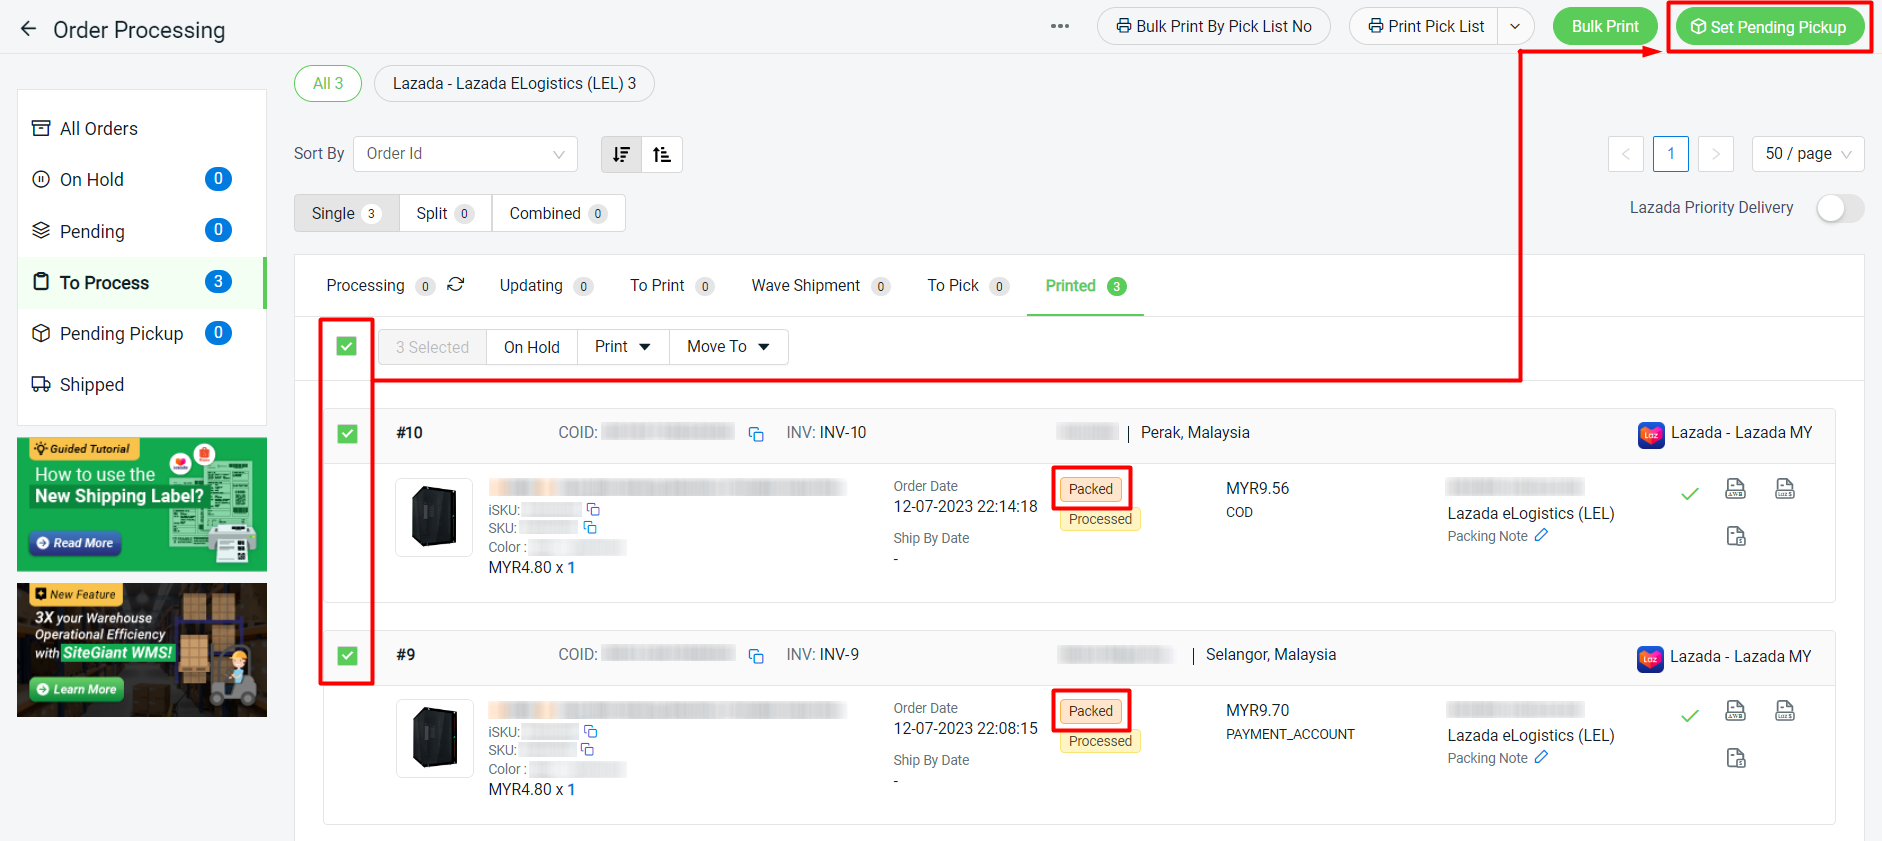The image size is (1882, 841).
Task: Click the Set Pending Pickup button
Action: [1769, 27]
